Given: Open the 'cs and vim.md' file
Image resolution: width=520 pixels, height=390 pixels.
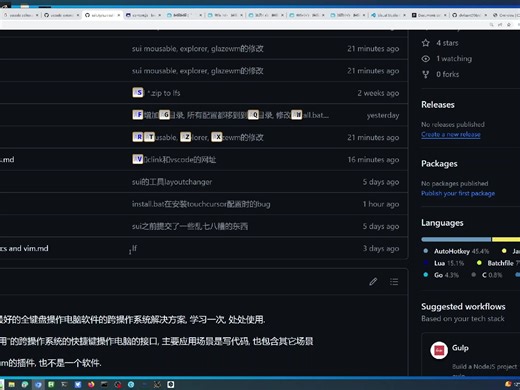Looking at the screenshot, I should [24, 248].
